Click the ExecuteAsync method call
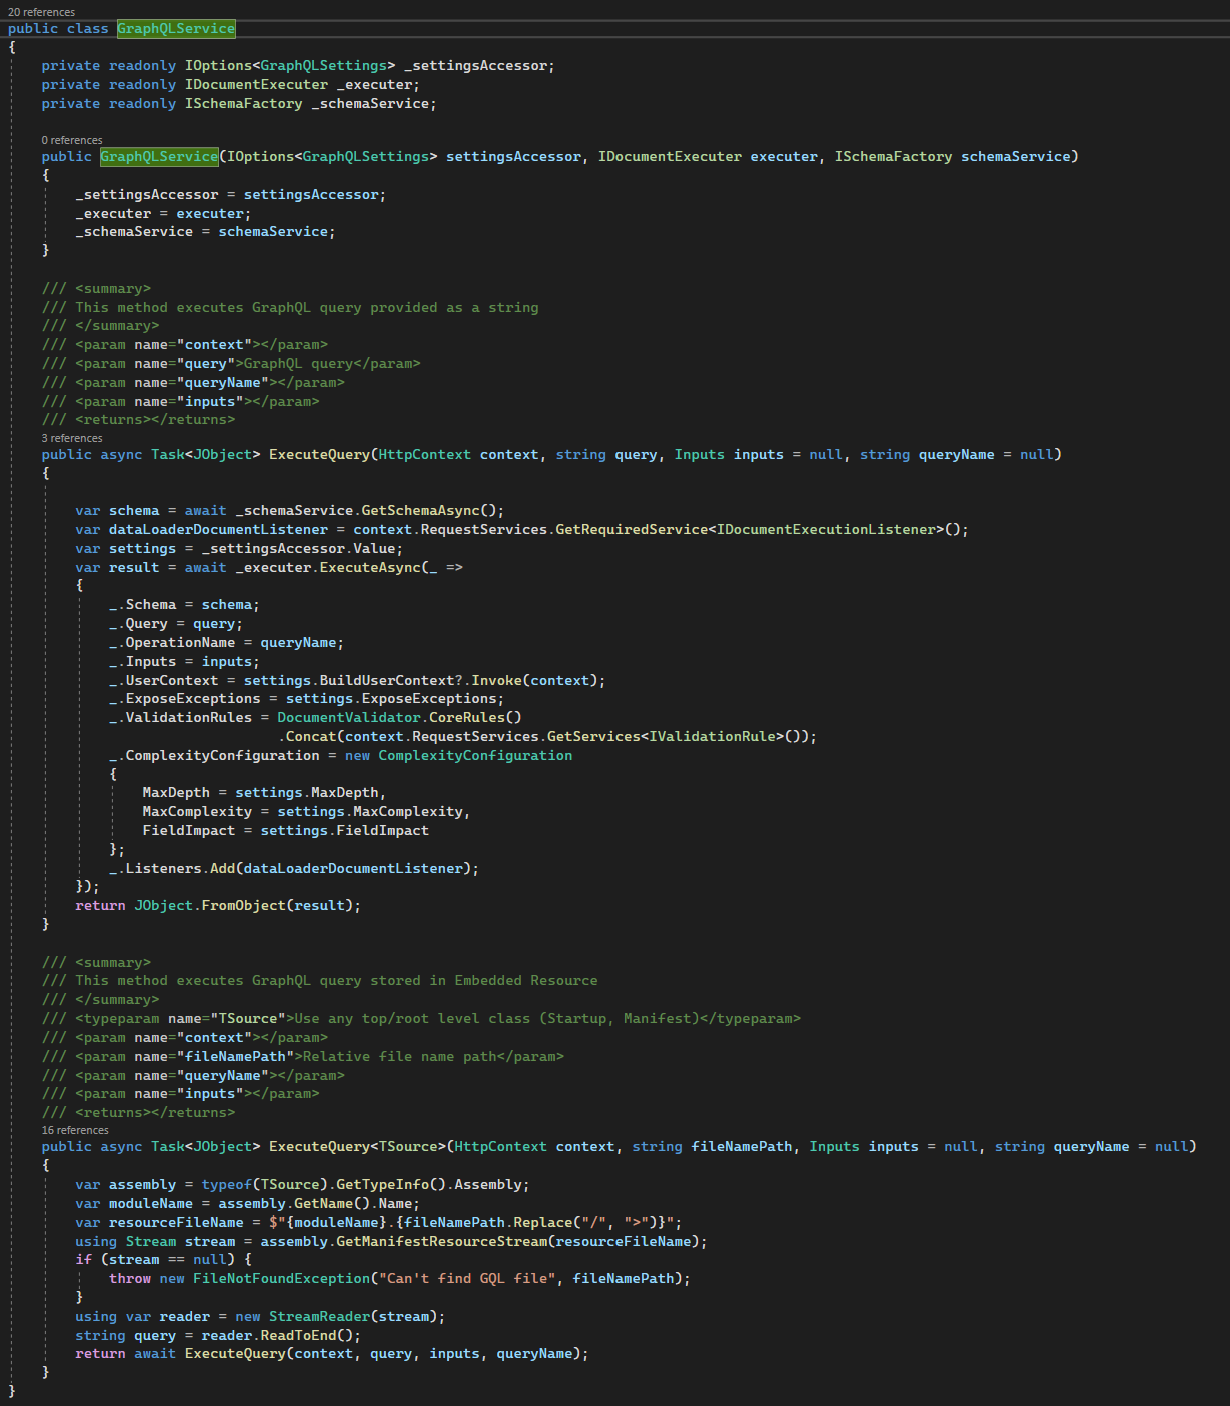 (370, 568)
